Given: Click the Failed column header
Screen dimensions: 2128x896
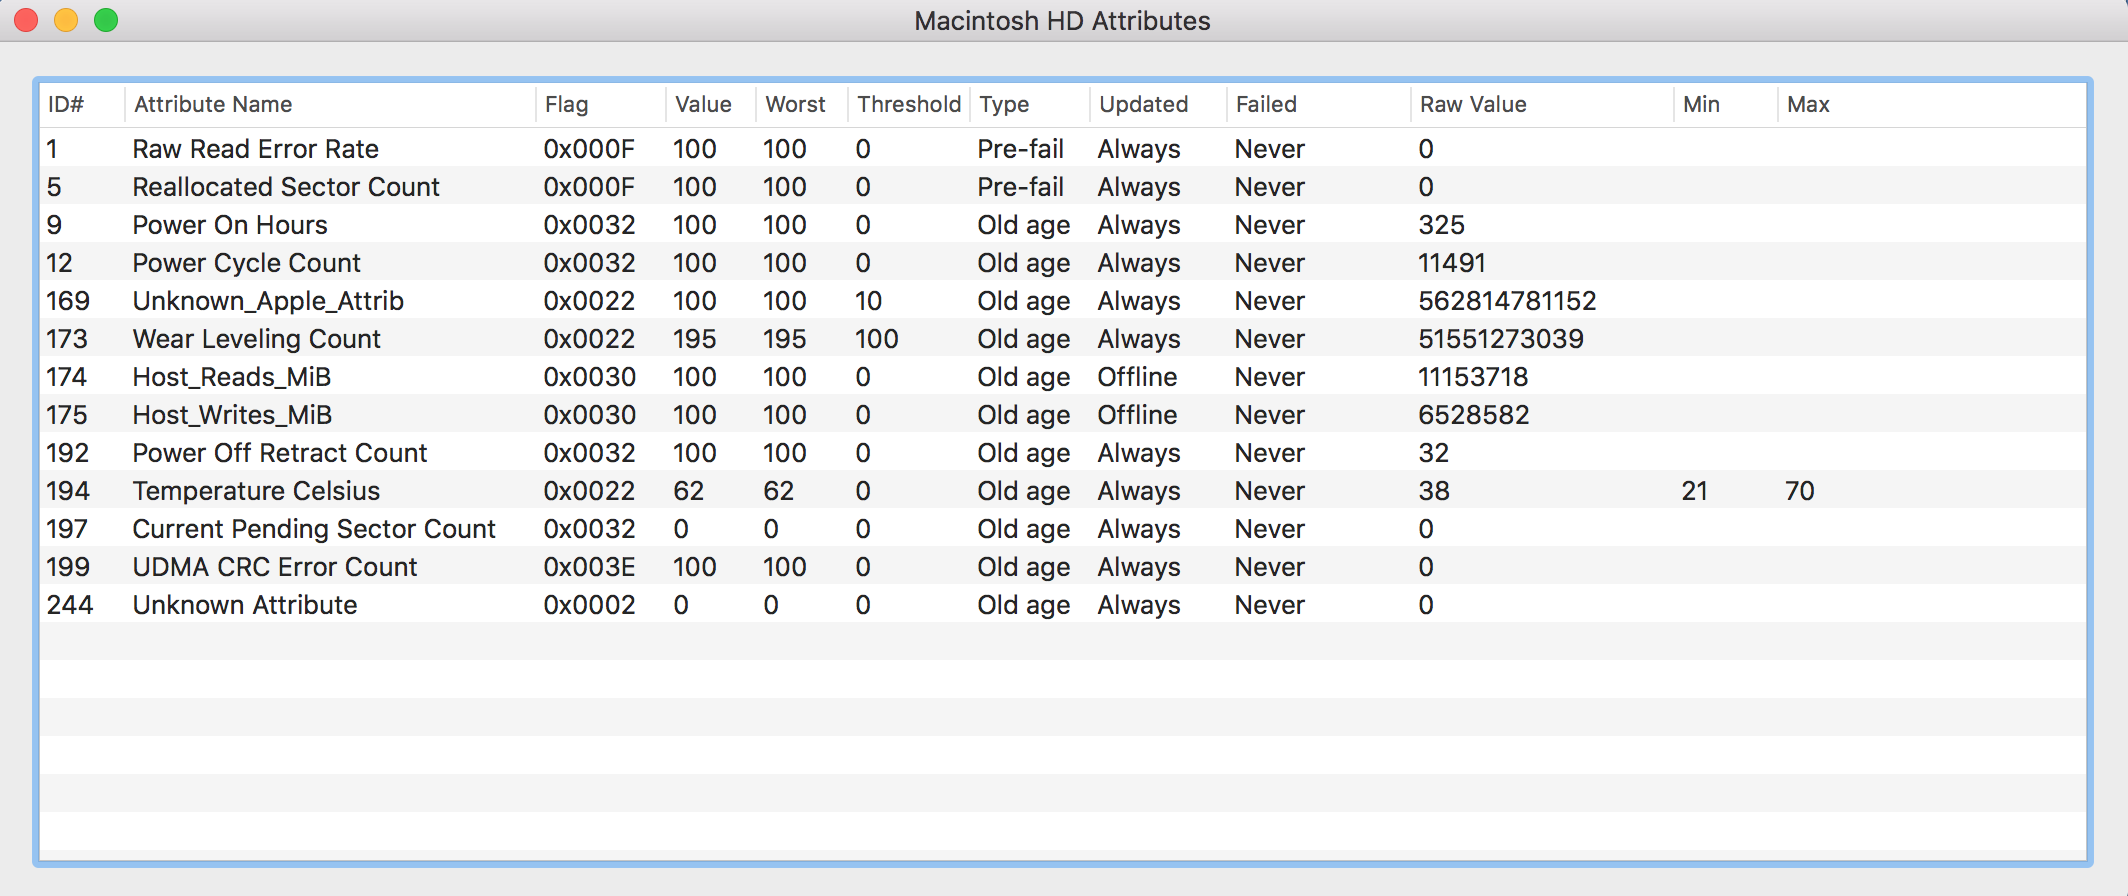Looking at the screenshot, I should pyautogui.click(x=1319, y=104).
